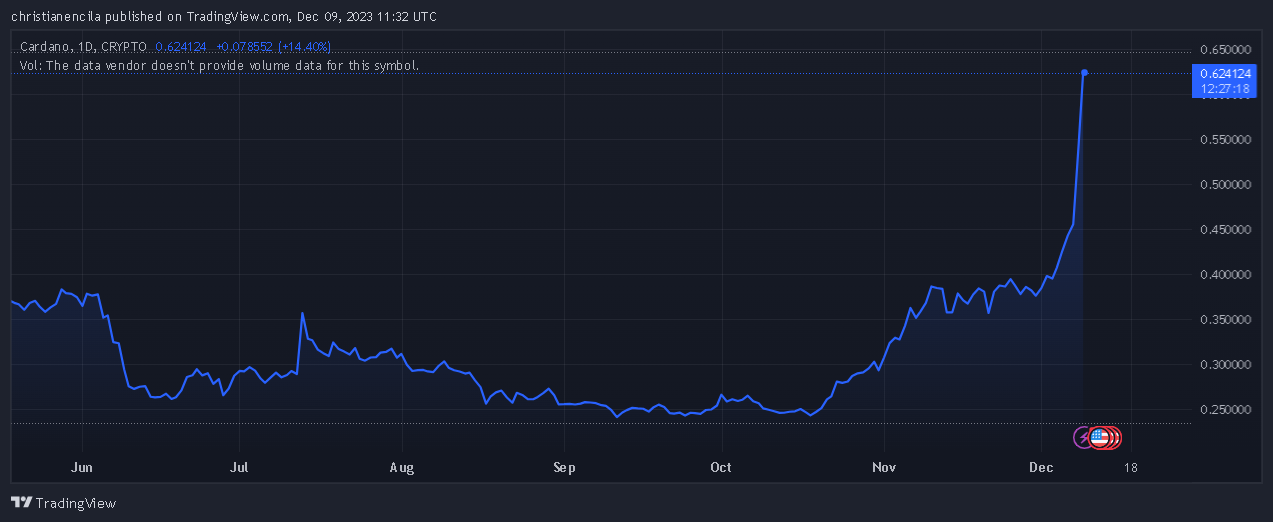1273x522 pixels.
Task: Click the 18 date label on the time axis
Action: click(1131, 467)
